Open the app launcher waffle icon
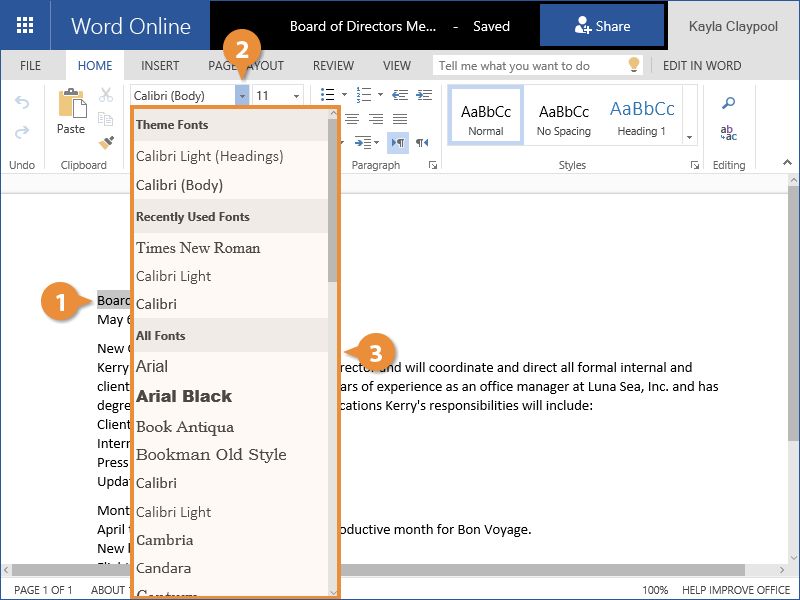This screenshot has height=600, width=800. tap(25, 26)
